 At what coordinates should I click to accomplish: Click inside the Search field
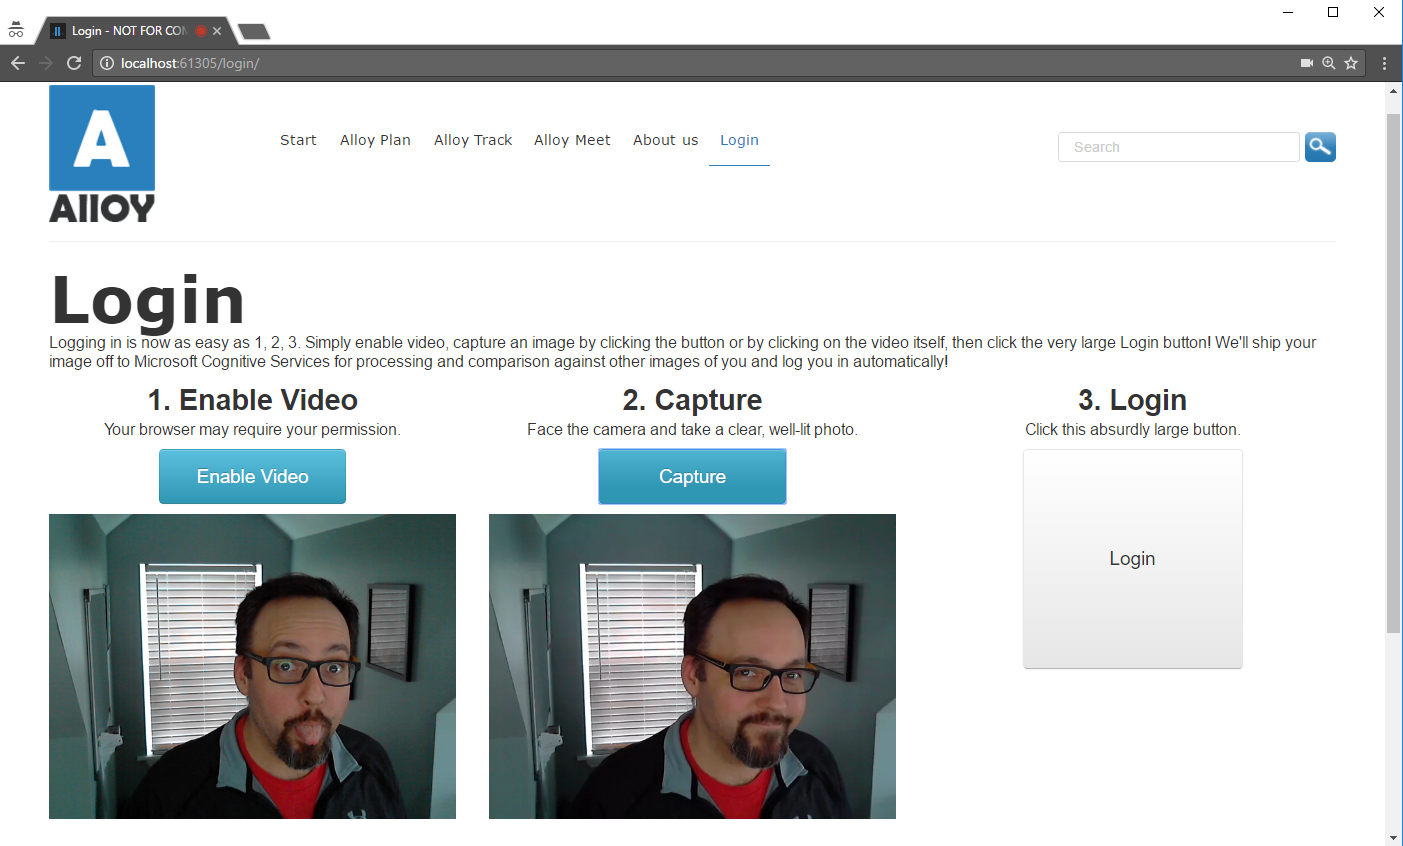1178,147
